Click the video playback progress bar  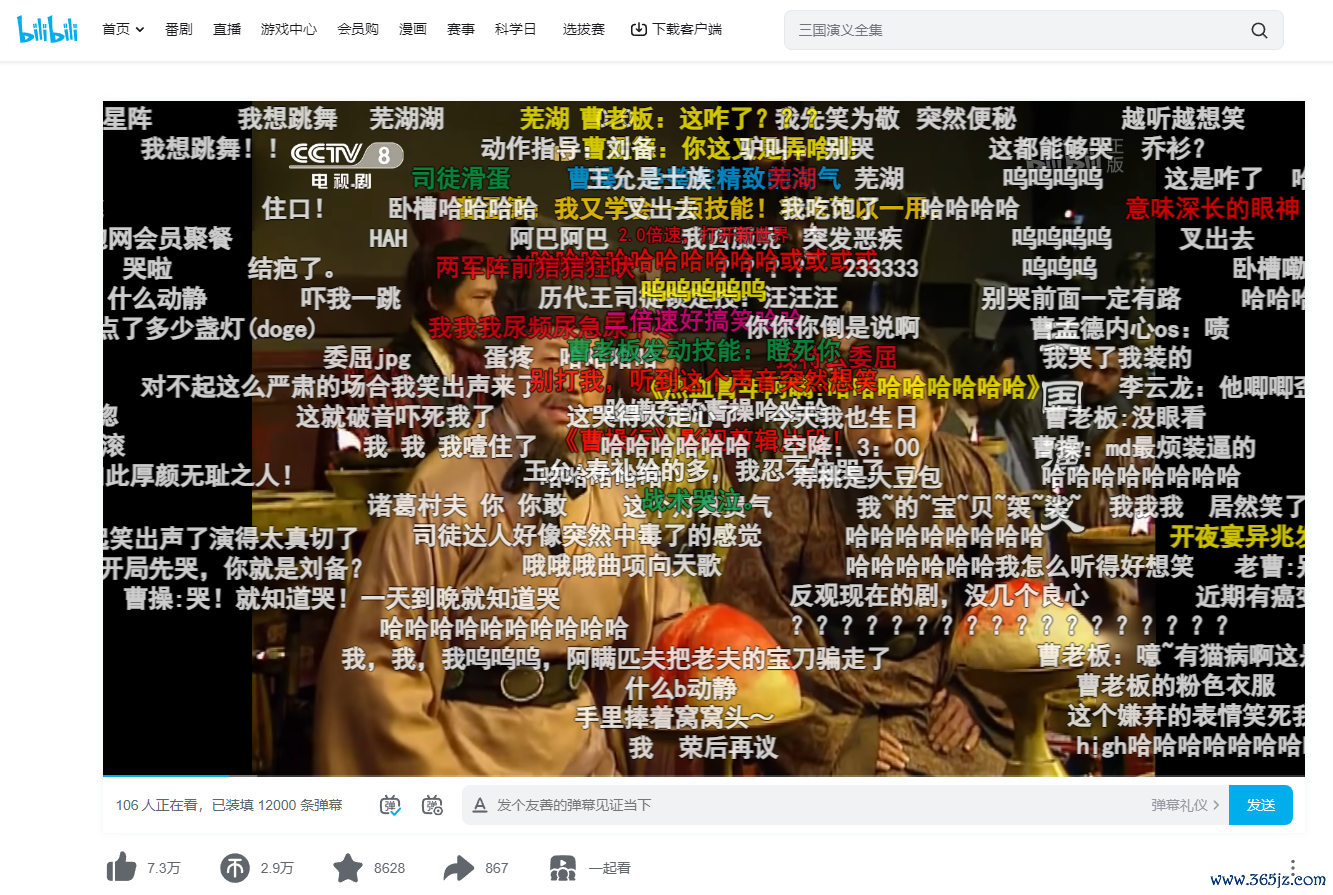point(704,776)
